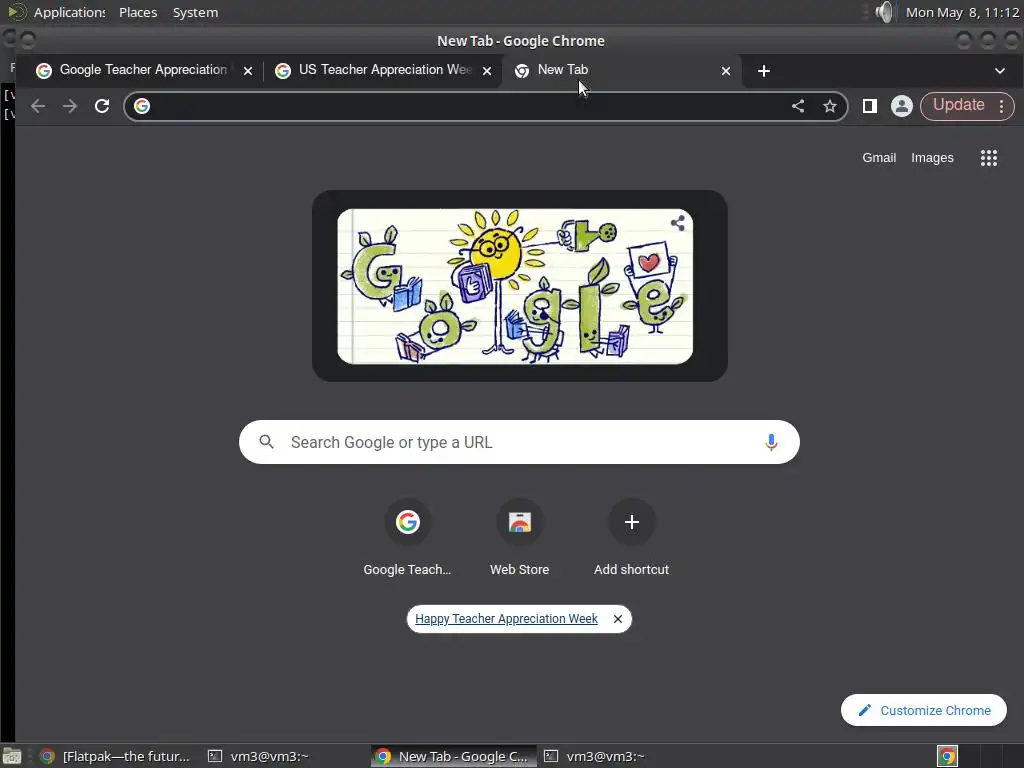This screenshot has height=768, width=1024.
Task: Close the New Tab tab
Action: tap(726, 71)
